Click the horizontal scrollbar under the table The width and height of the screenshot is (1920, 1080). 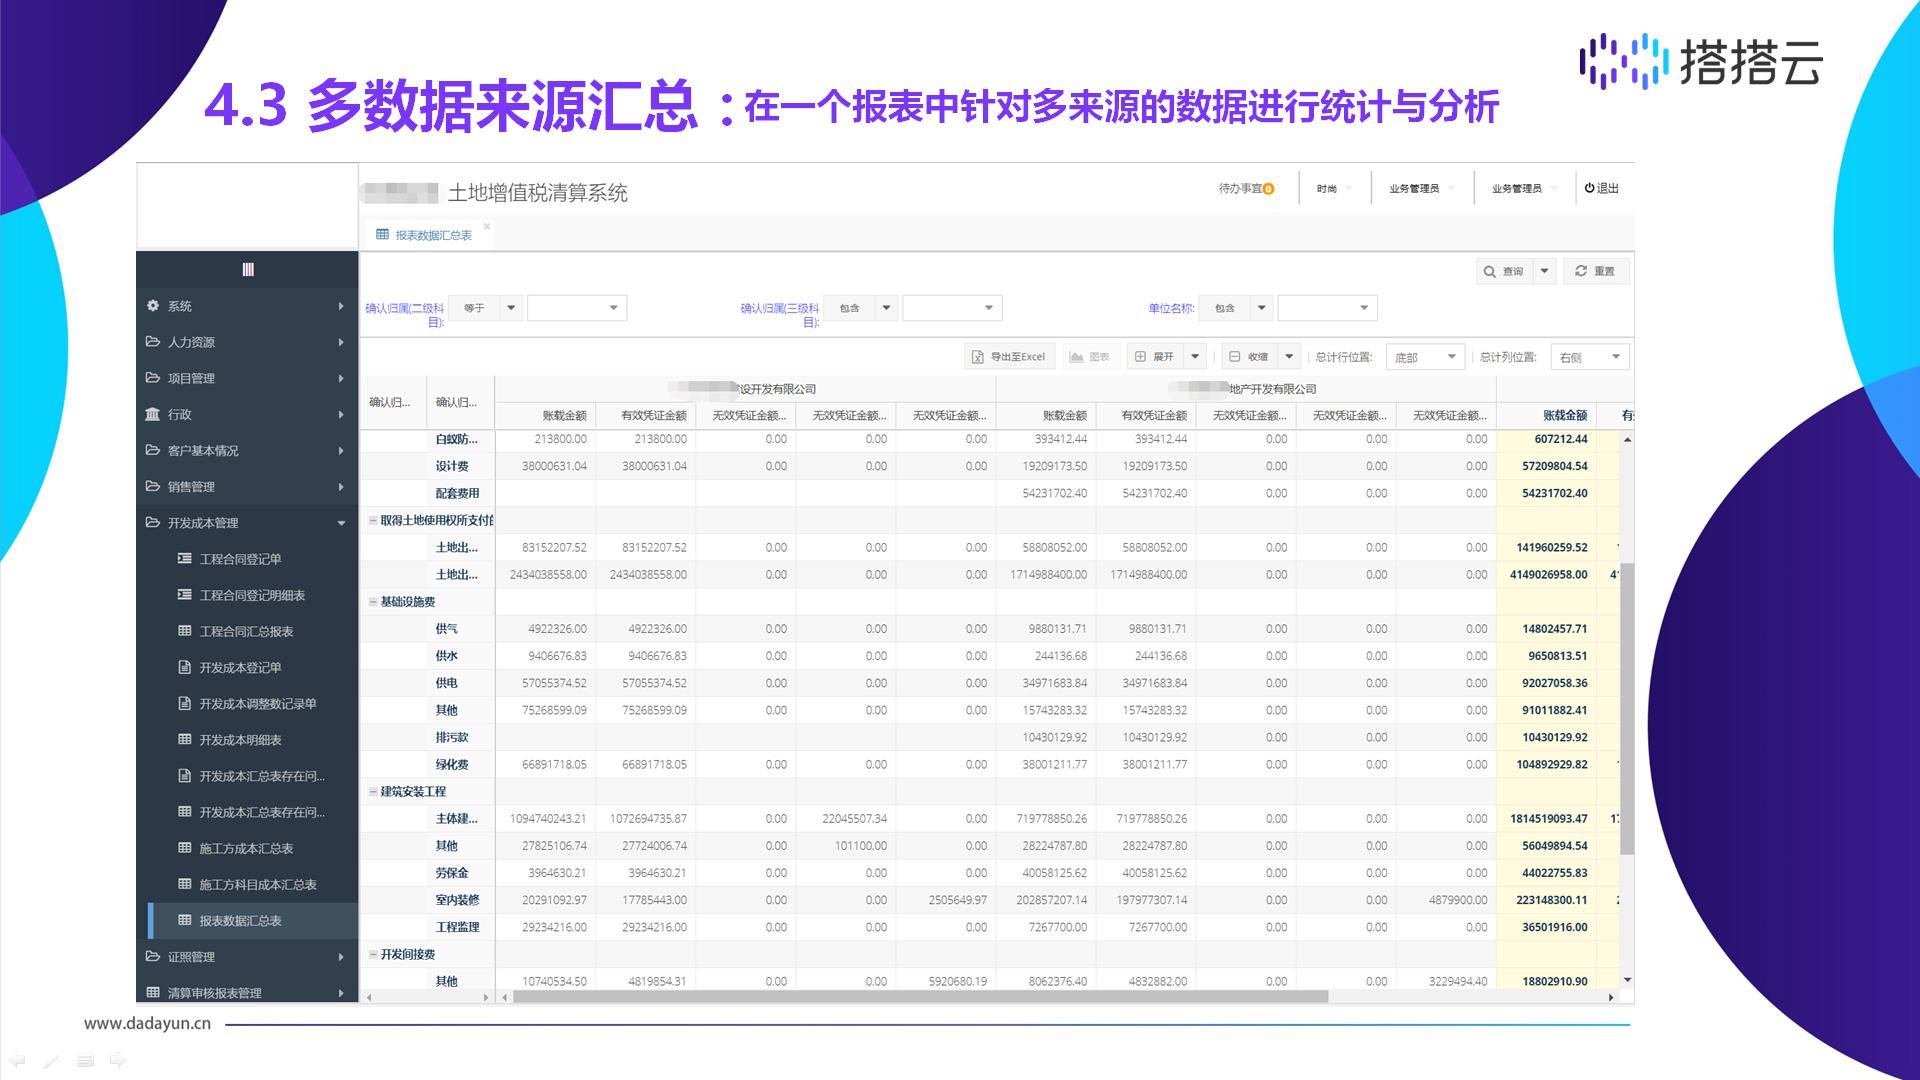(x=920, y=997)
